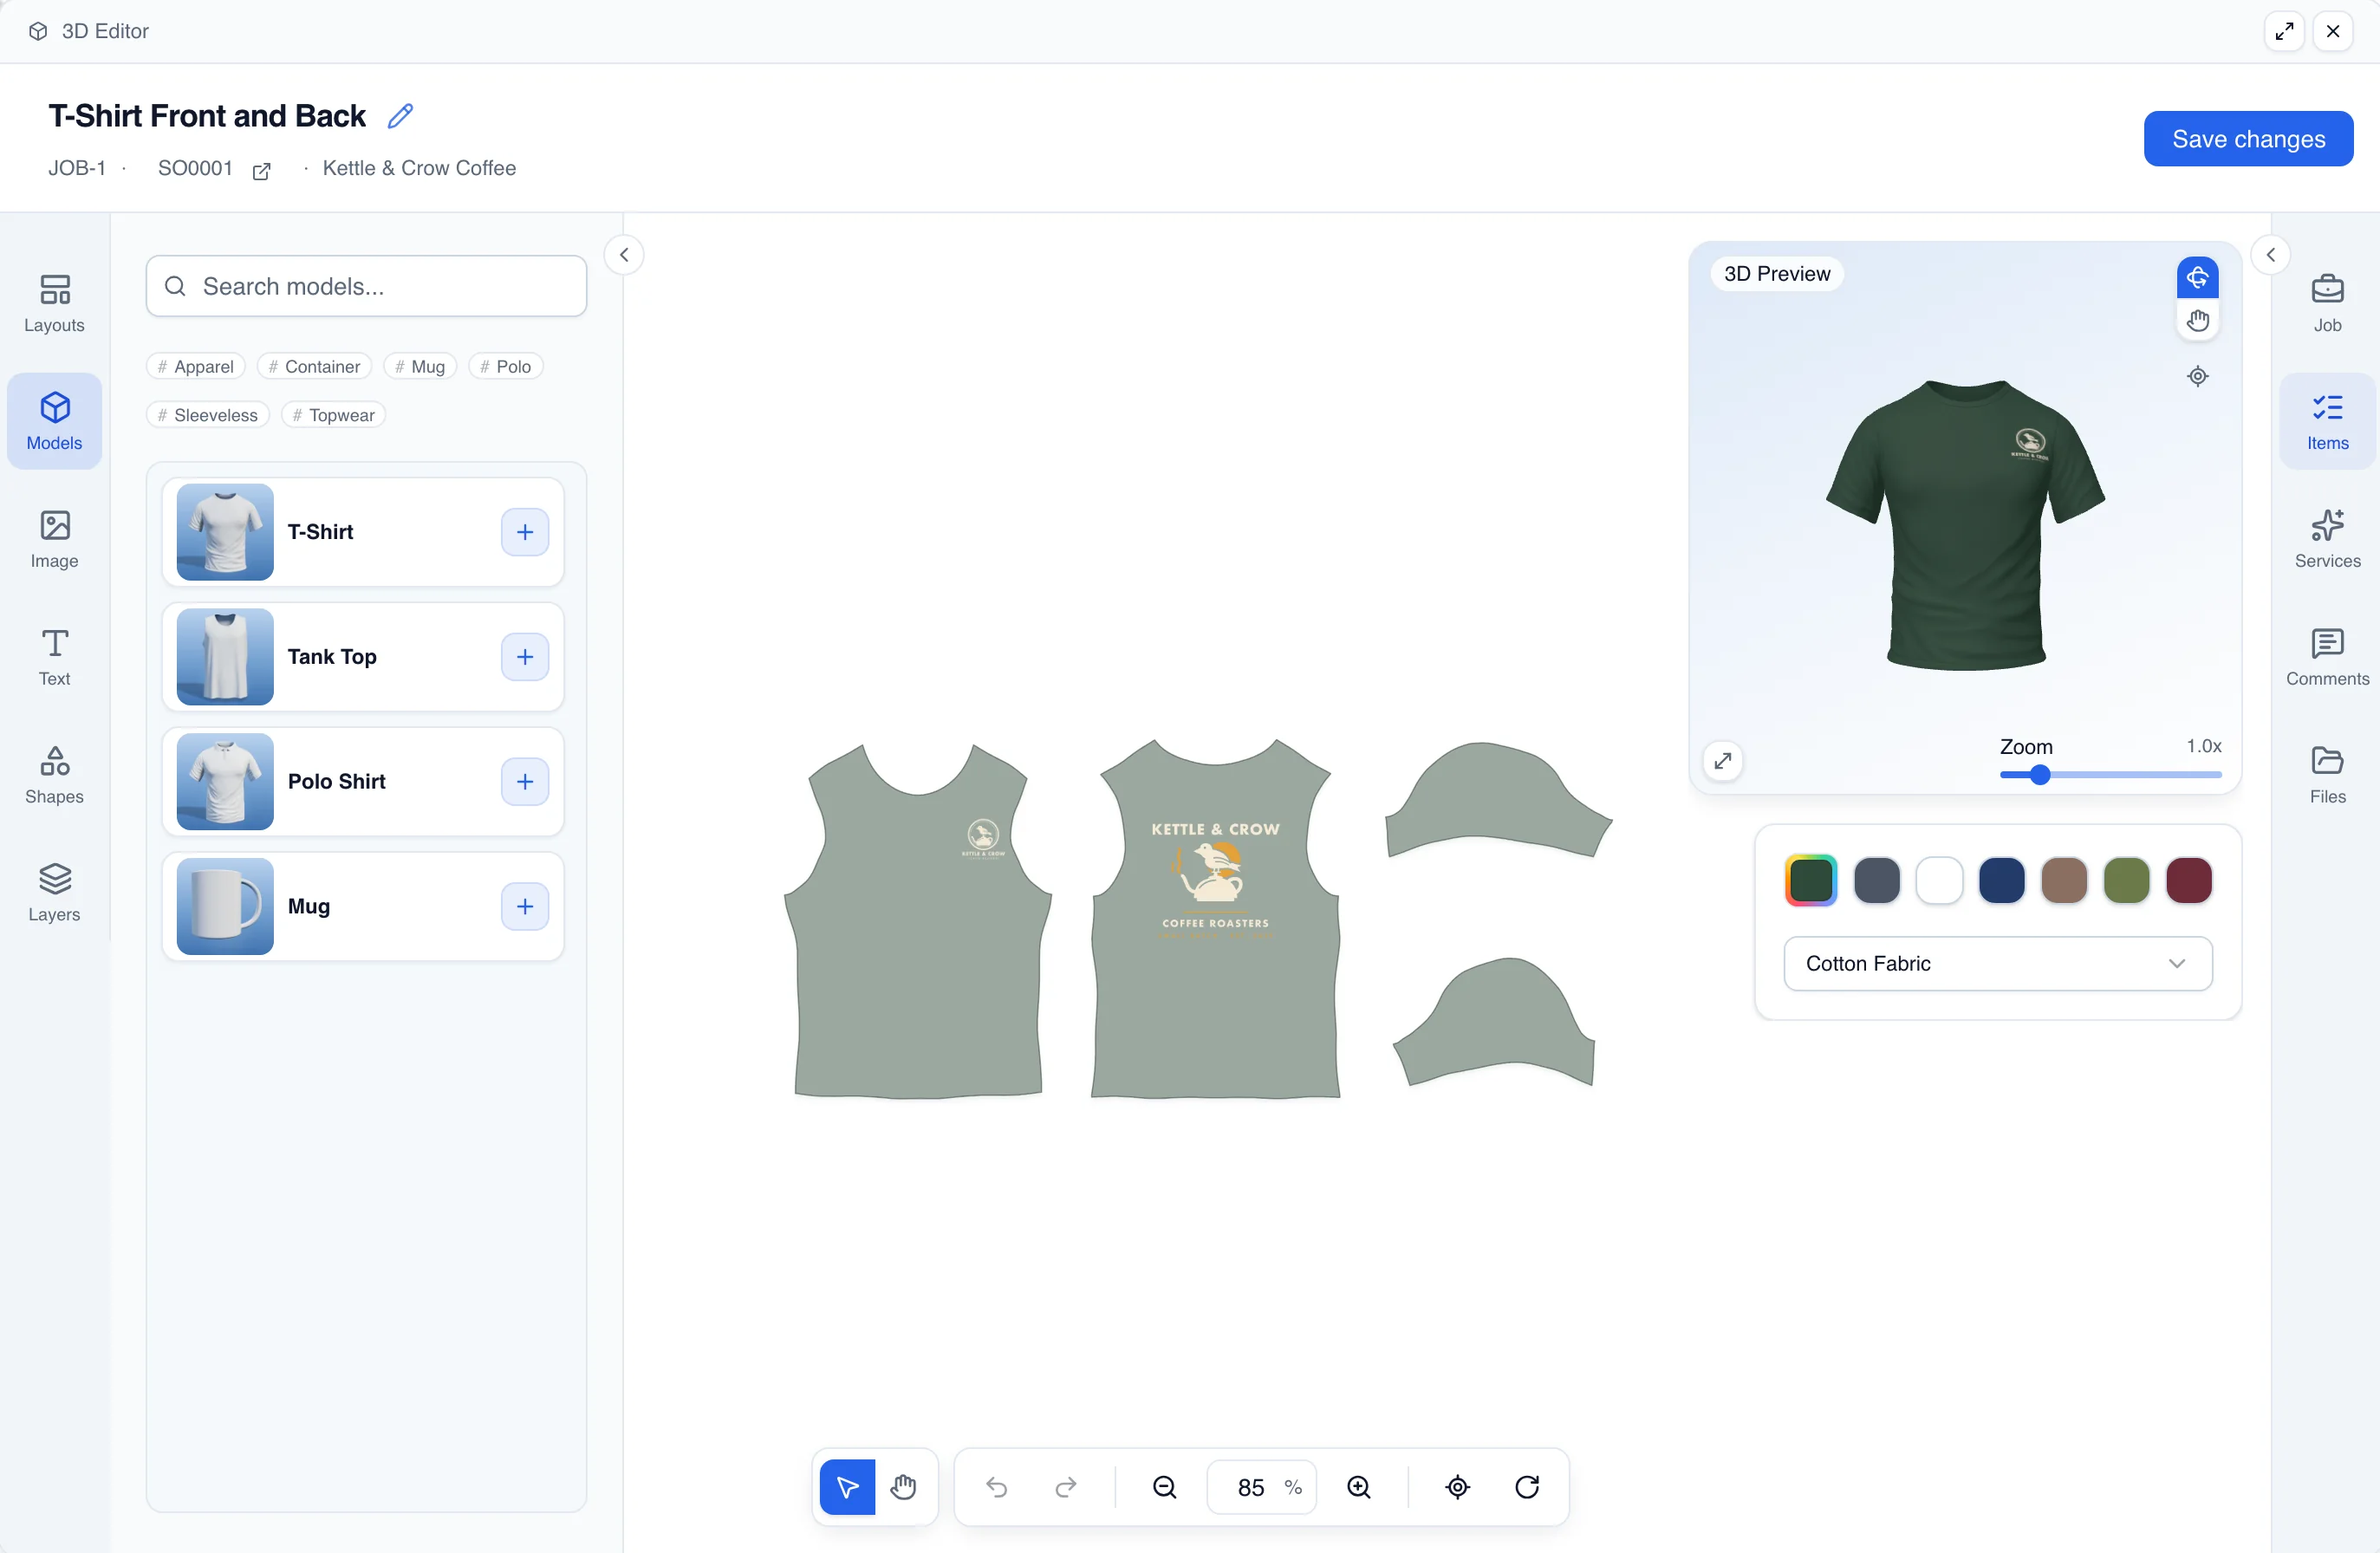The image size is (2380, 1553).
Task: Zoom out the canvas
Action: click(1165, 1487)
